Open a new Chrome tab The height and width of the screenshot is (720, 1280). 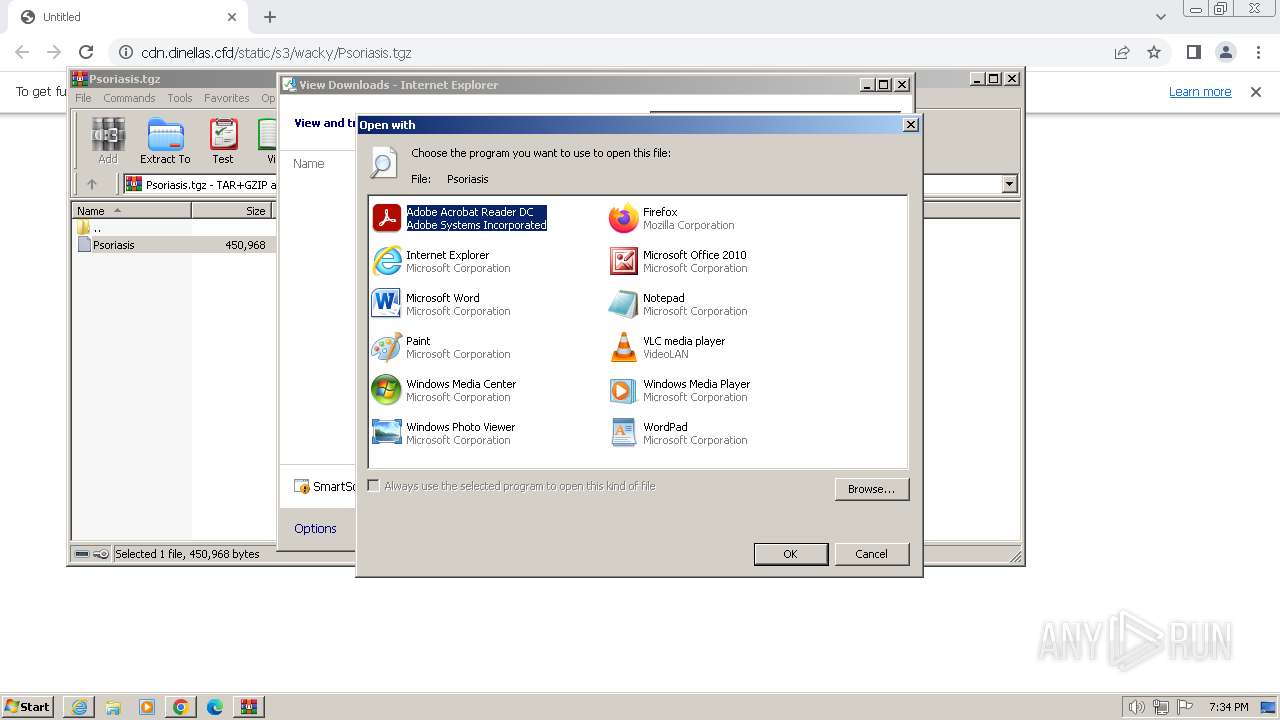(270, 17)
